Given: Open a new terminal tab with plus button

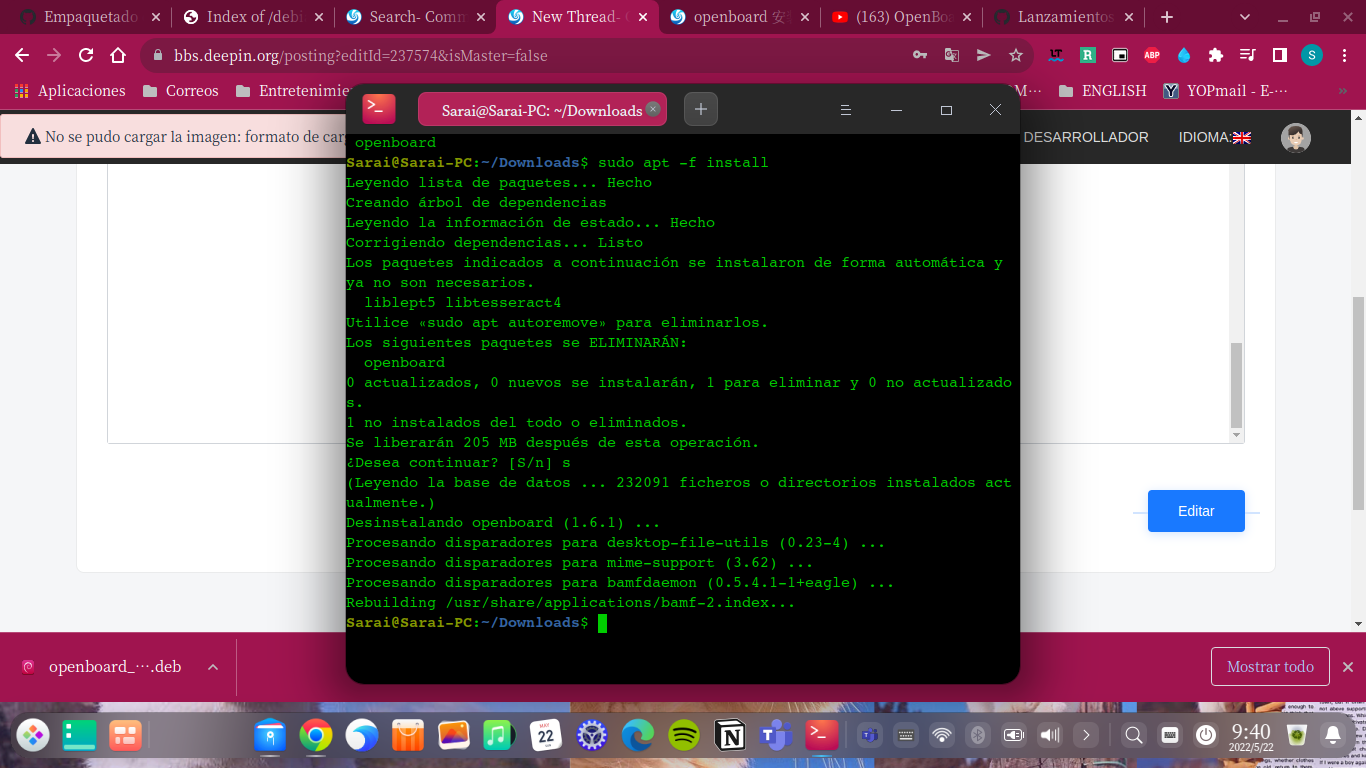Looking at the screenshot, I should click(x=700, y=109).
